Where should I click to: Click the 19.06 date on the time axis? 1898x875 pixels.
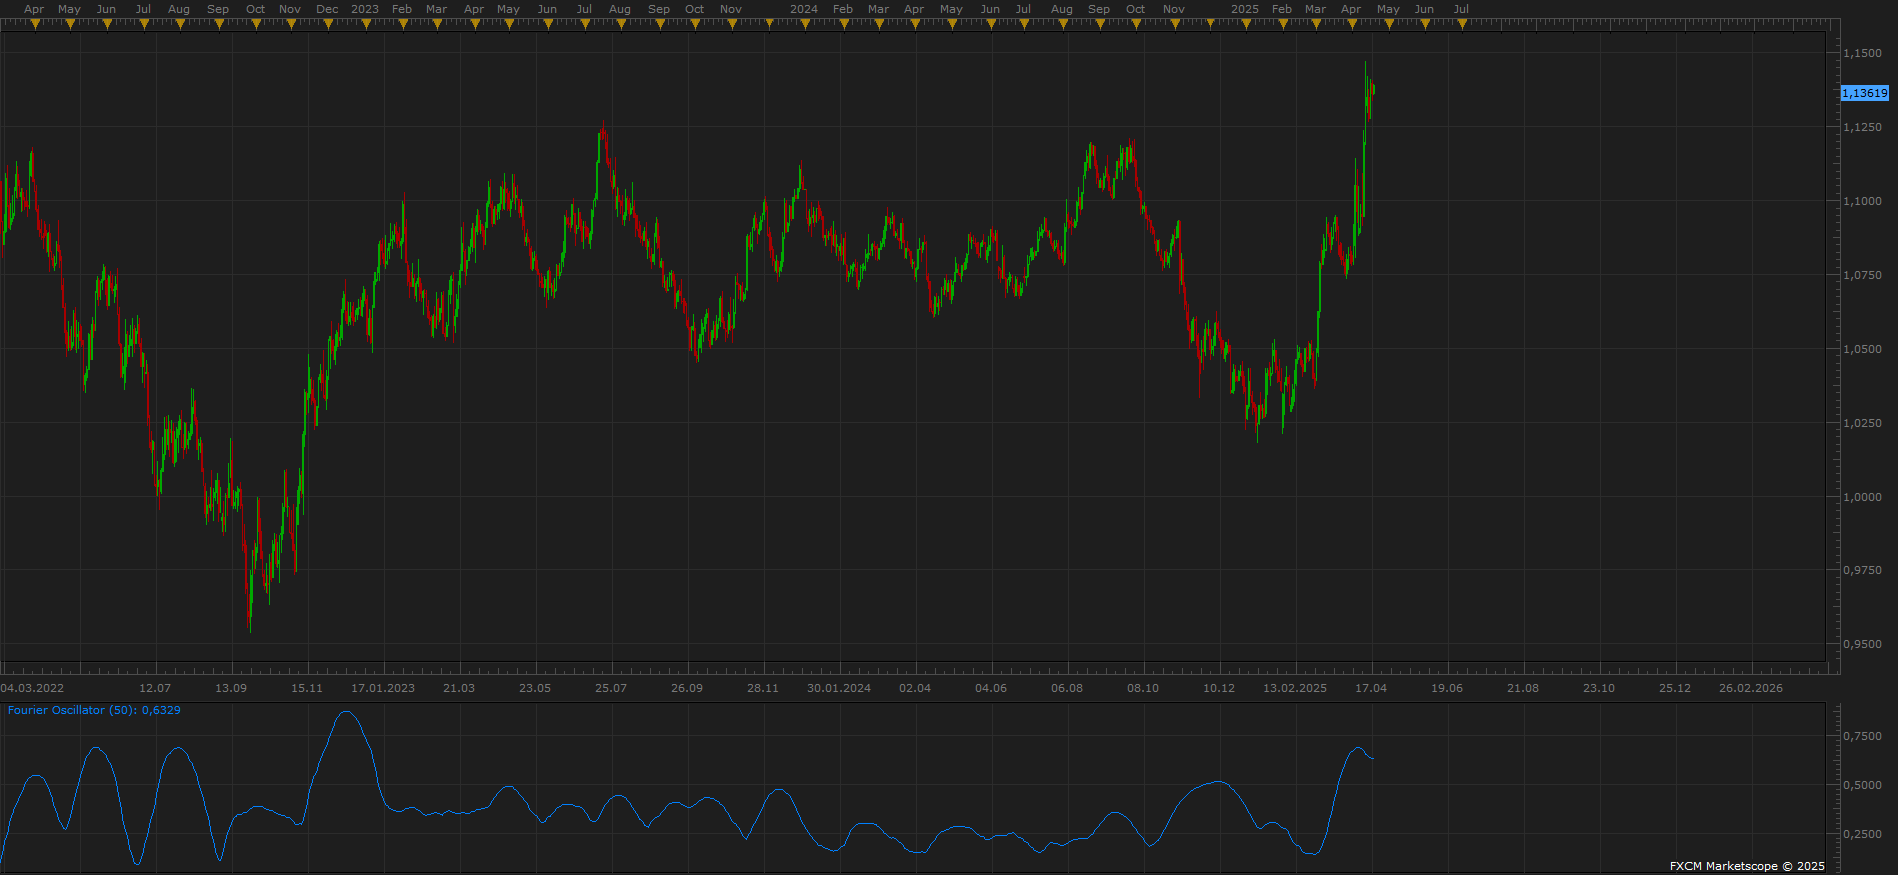pyautogui.click(x=1447, y=688)
